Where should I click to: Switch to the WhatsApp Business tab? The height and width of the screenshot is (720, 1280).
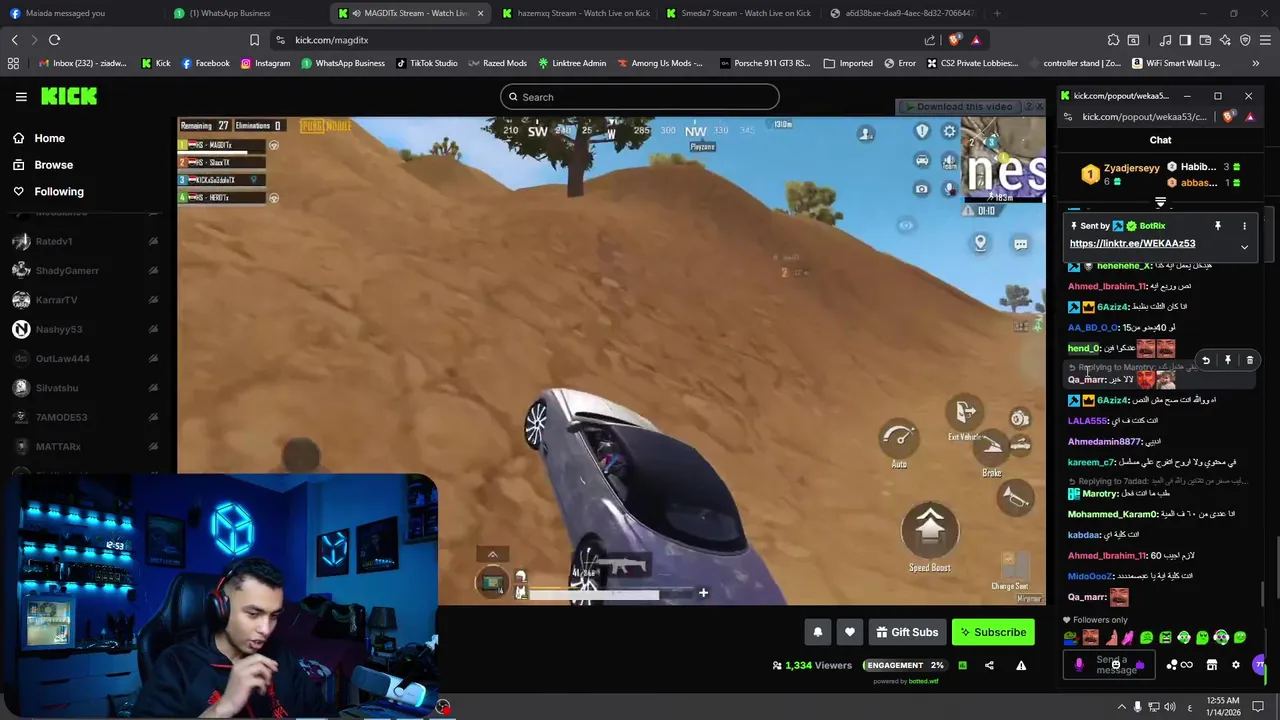230,13
